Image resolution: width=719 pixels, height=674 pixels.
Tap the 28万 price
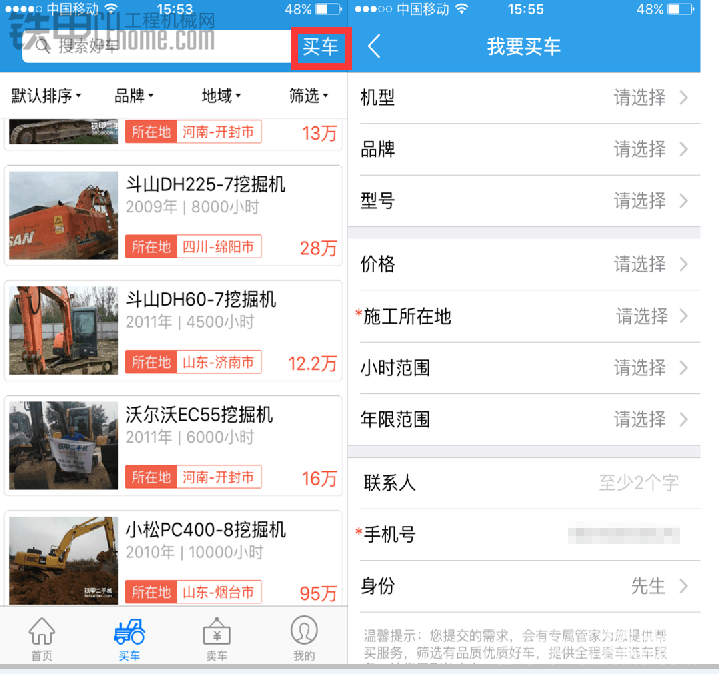318,249
